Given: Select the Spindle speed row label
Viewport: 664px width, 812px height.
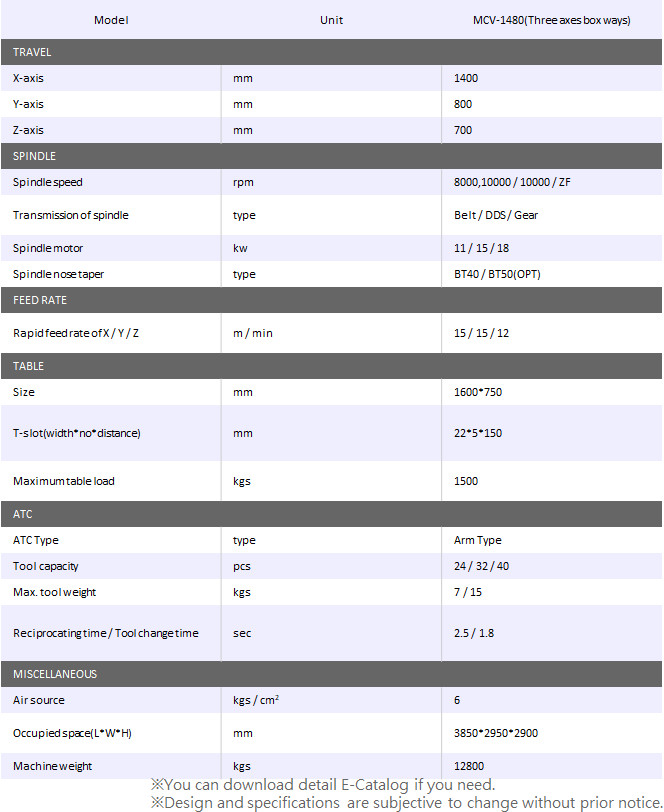Looking at the screenshot, I should coord(48,182).
